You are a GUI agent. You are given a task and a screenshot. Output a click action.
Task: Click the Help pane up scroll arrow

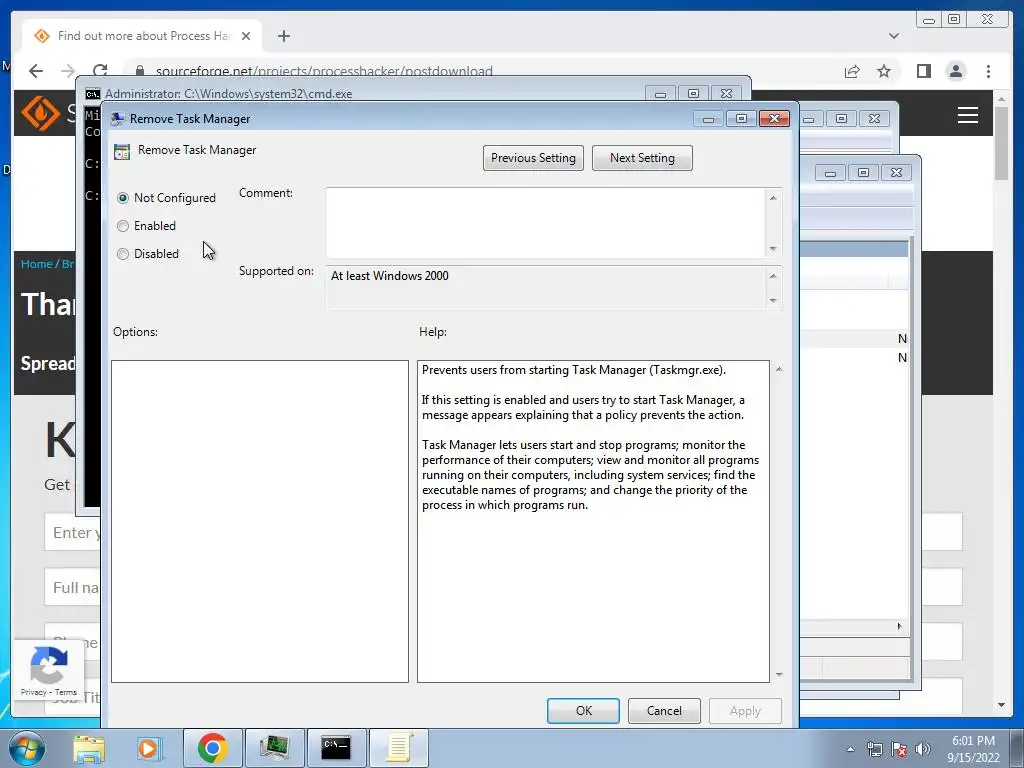click(778, 369)
